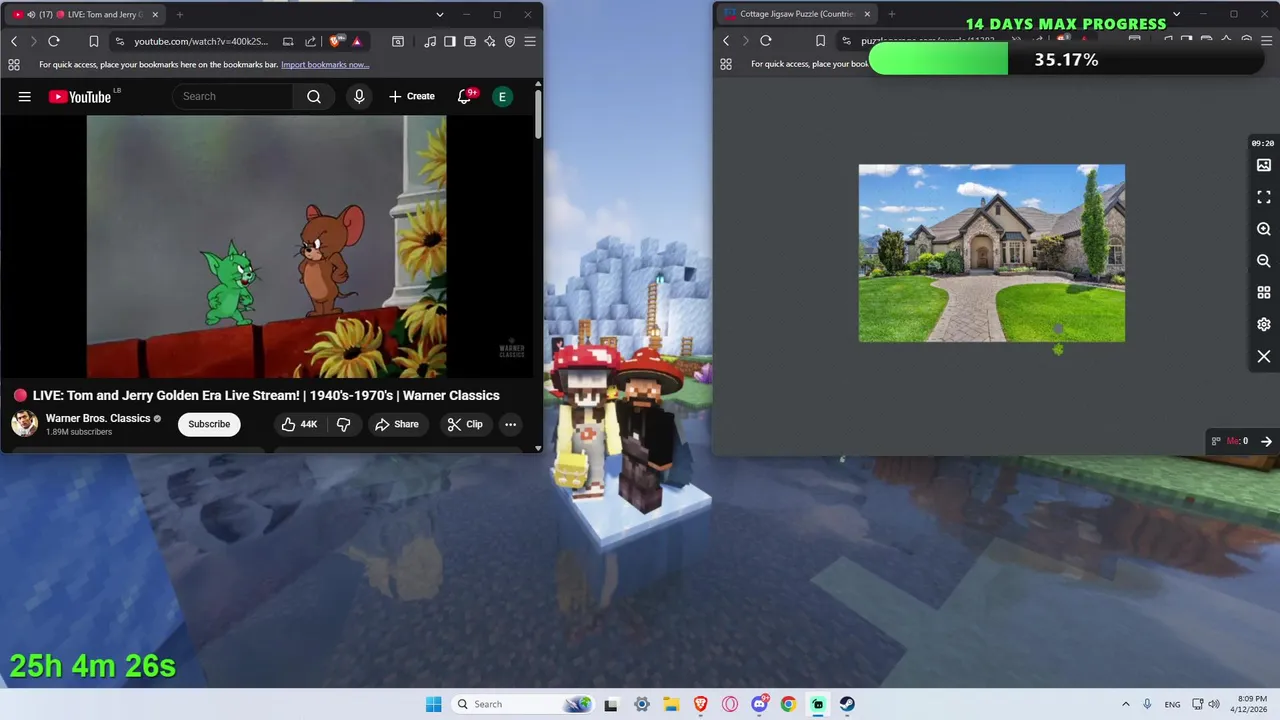
Task: Click the YouTube search input field
Action: [x=233, y=96]
